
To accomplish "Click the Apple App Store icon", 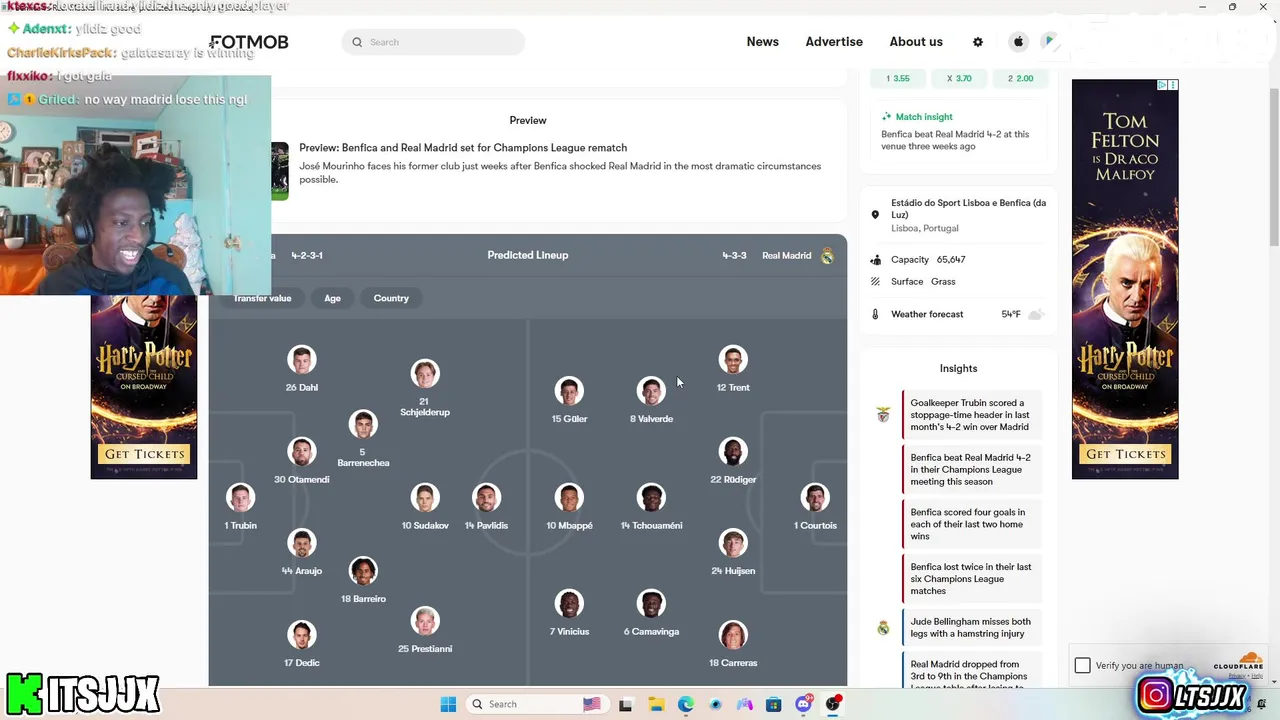I will click(x=1018, y=42).
